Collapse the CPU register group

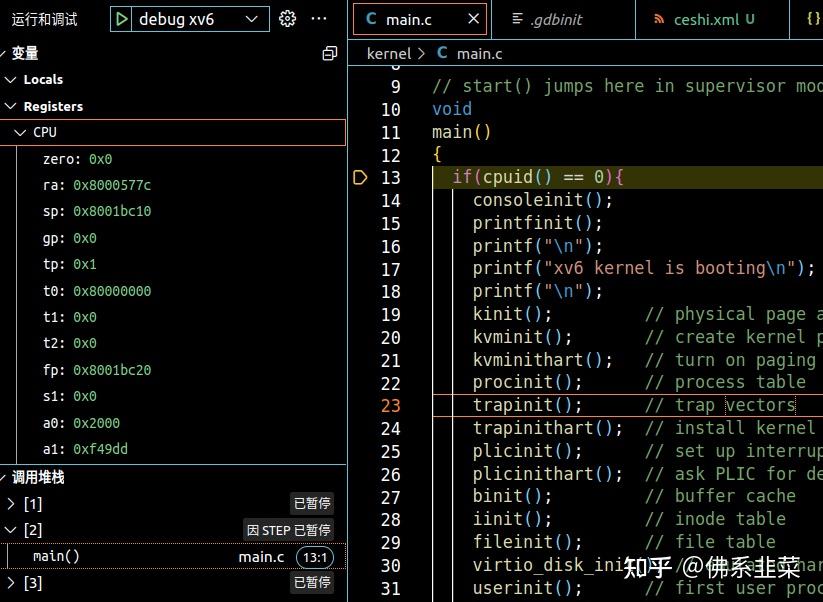(21, 131)
